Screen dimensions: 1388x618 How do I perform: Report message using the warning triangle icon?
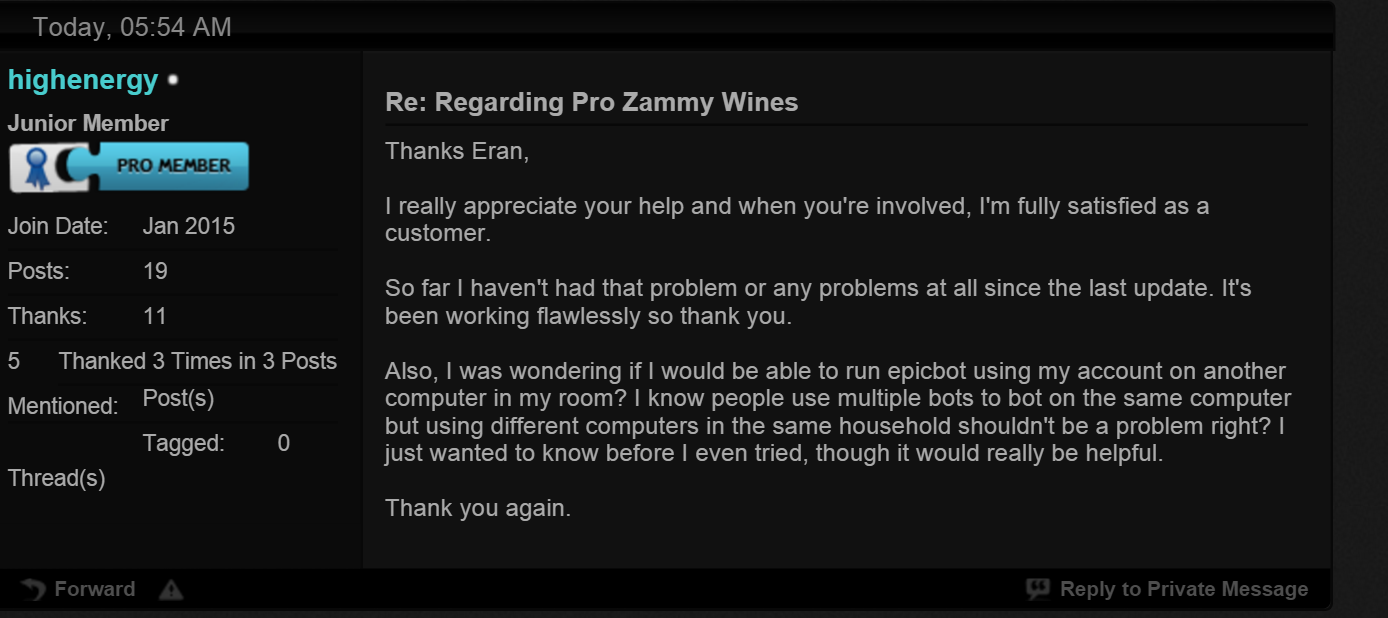pyautogui.click(x=171, y=590)
